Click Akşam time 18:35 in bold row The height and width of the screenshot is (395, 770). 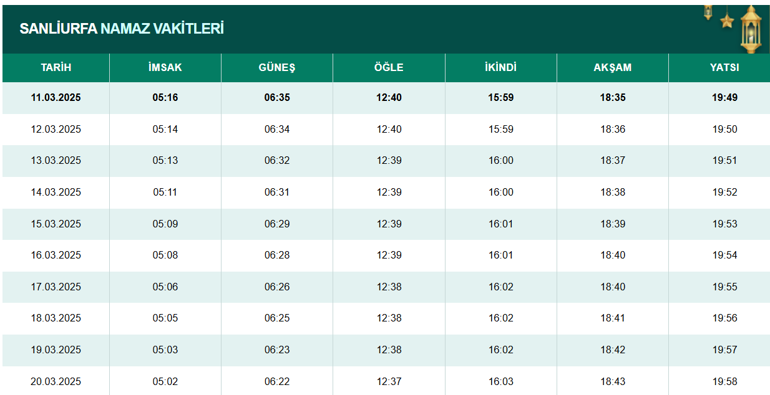tap(612, 98)
